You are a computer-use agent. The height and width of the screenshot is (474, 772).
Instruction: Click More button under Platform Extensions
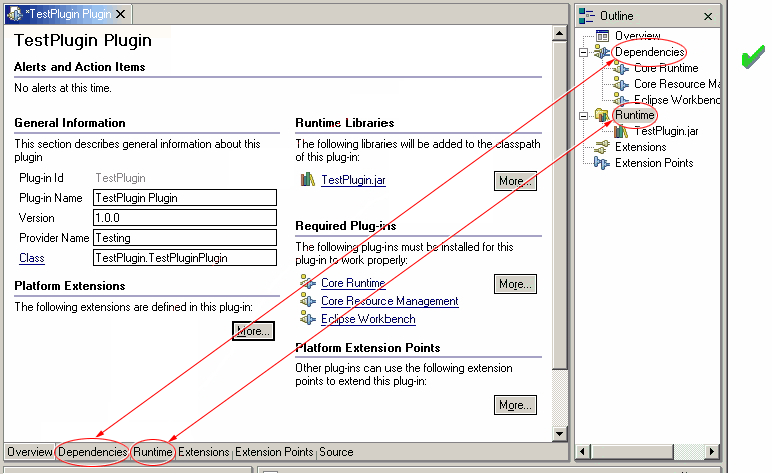pyautogui.click(x=253, y=331)
